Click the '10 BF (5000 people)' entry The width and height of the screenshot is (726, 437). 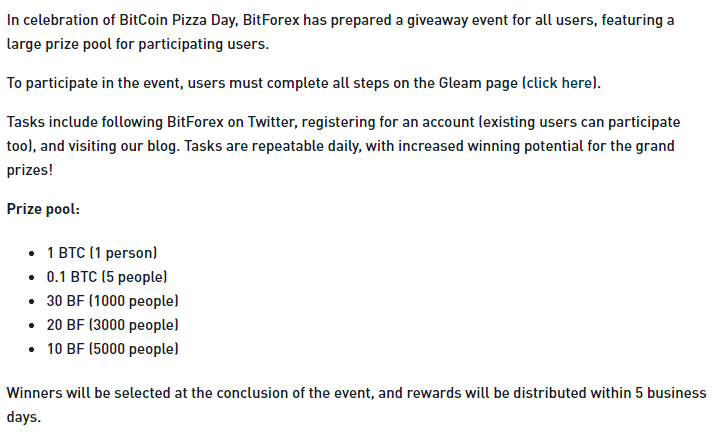click(113, 349)
